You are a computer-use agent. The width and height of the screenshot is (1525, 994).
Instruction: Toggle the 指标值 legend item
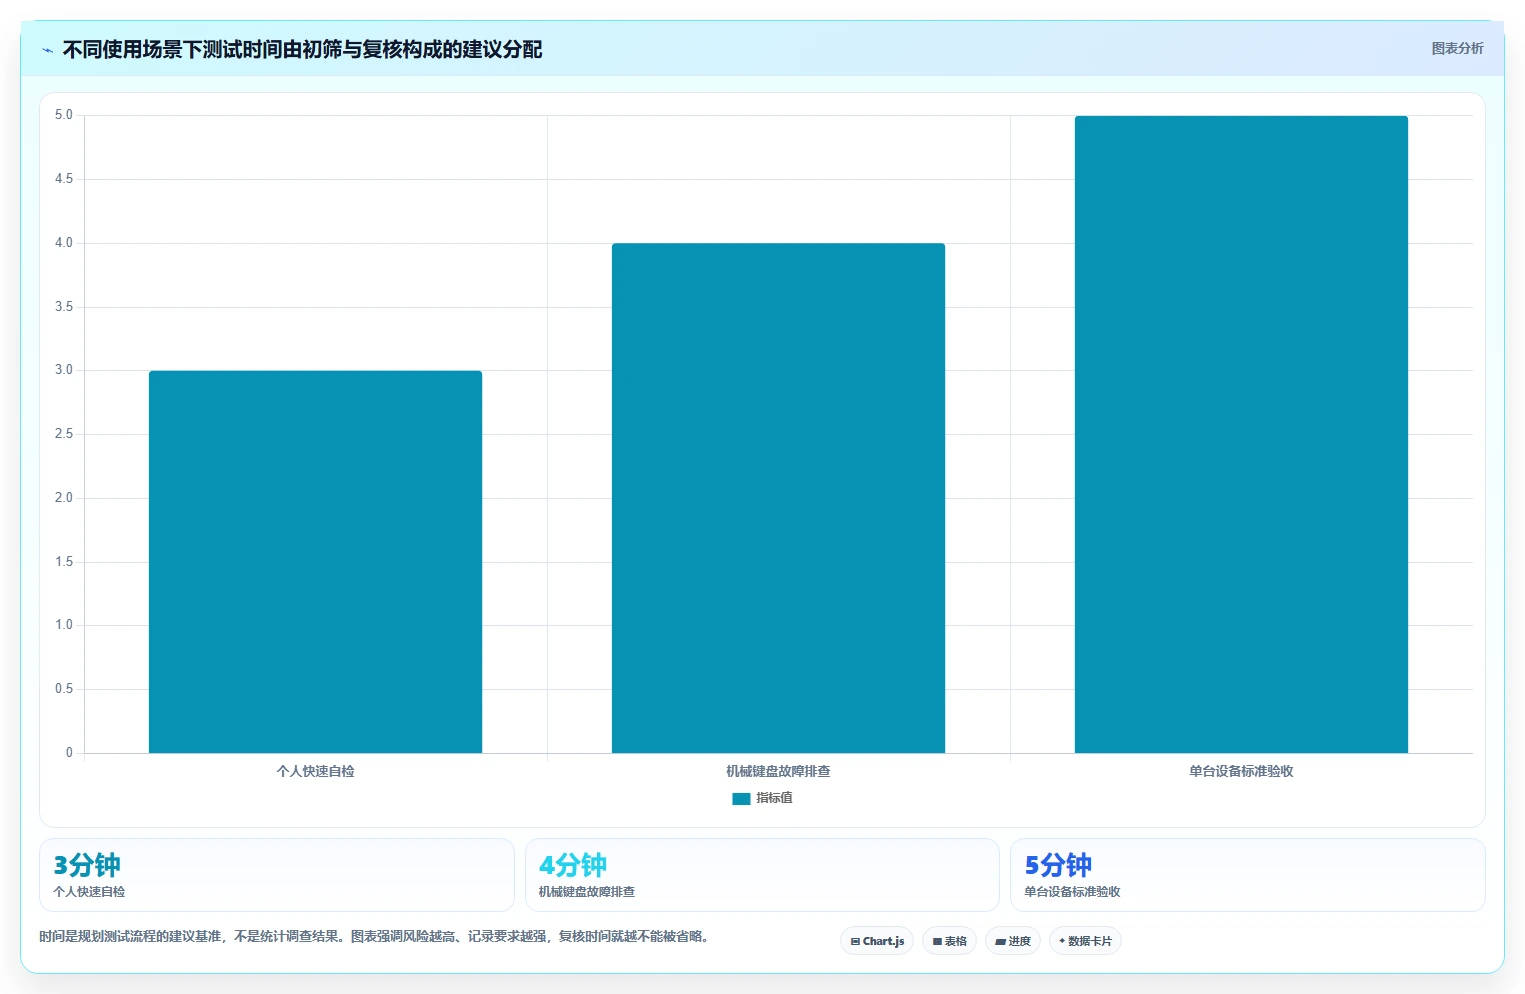[762, 798]
